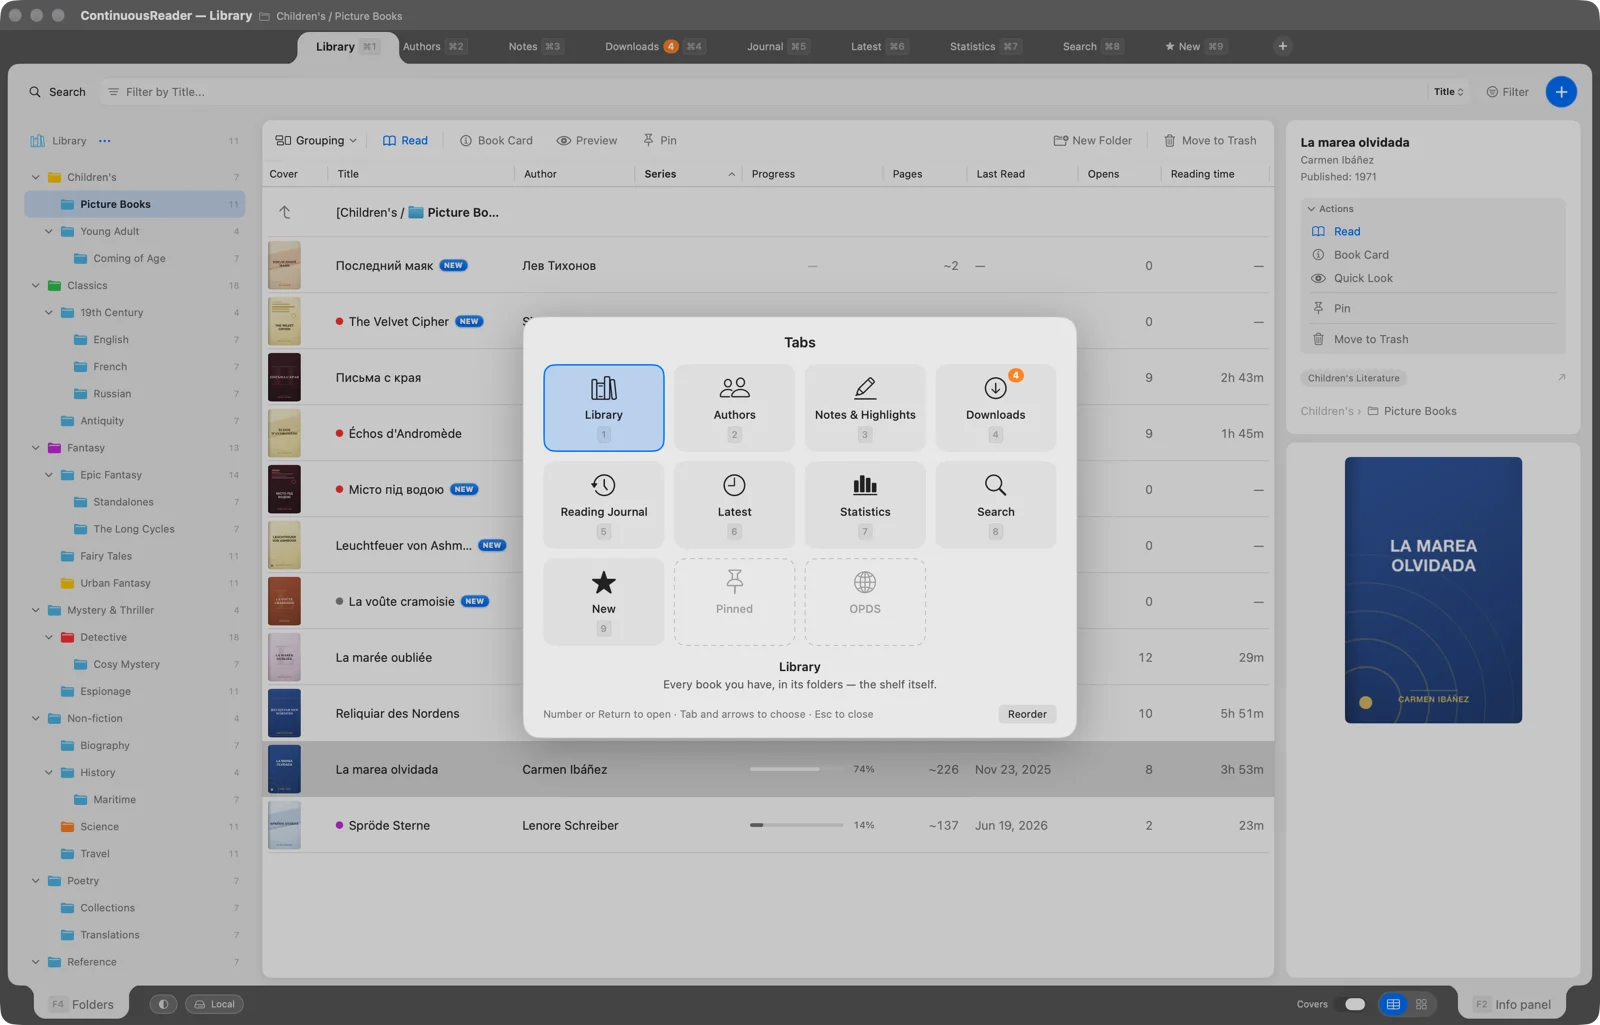This screenshot has height=1025, width=1600.
Task: Add a new tab with plus icon
Action: (x=1282, y=46)
